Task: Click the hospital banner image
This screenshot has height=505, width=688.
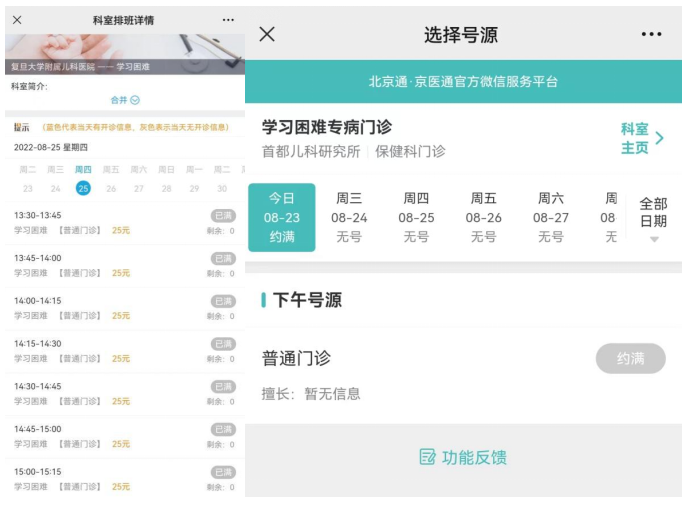Action: point(124,54)
